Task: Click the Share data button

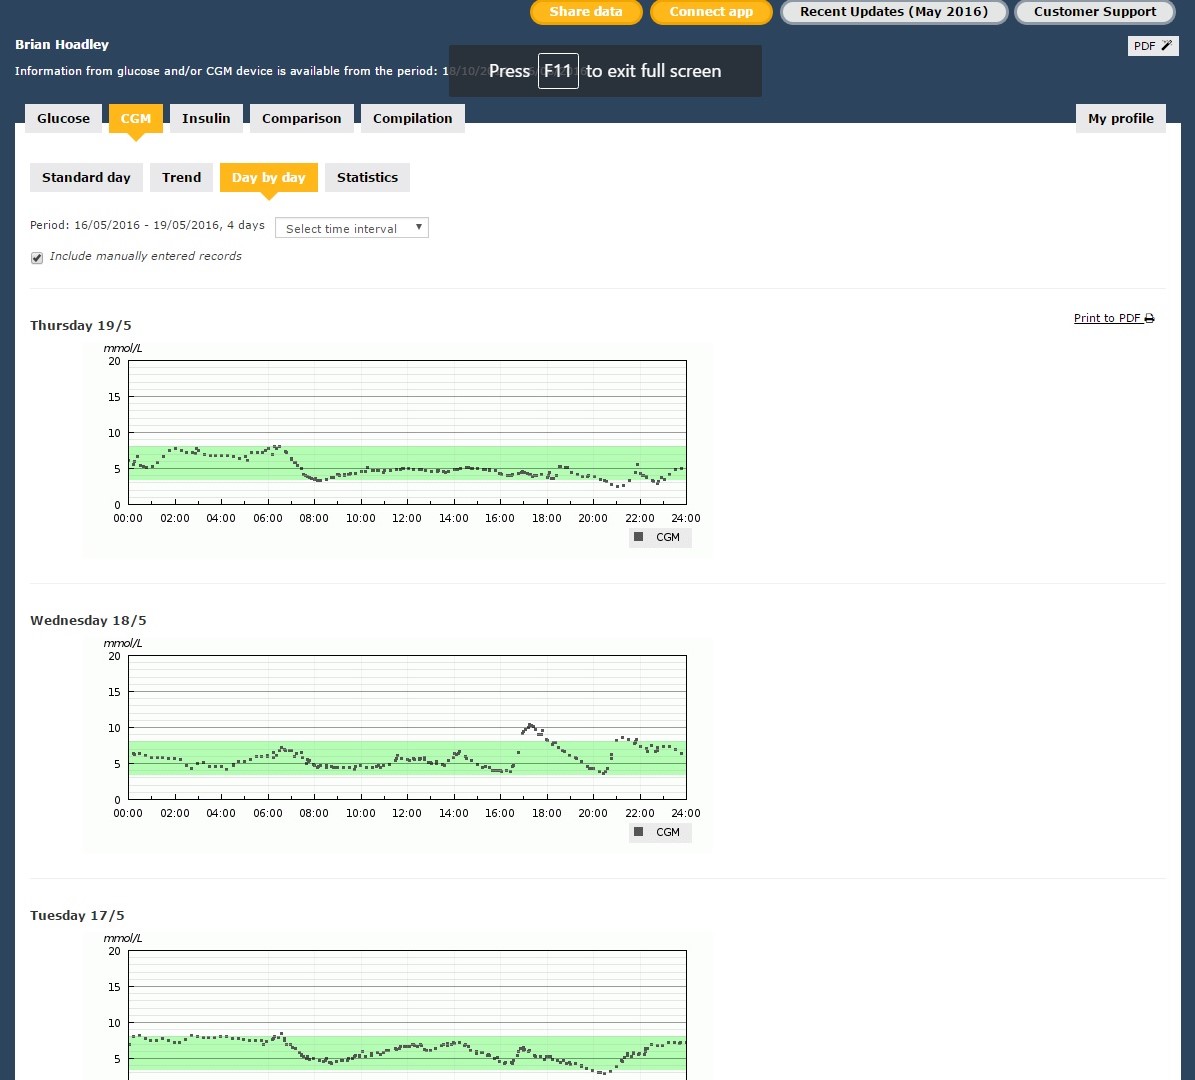Action: click(x=585, y=12)
